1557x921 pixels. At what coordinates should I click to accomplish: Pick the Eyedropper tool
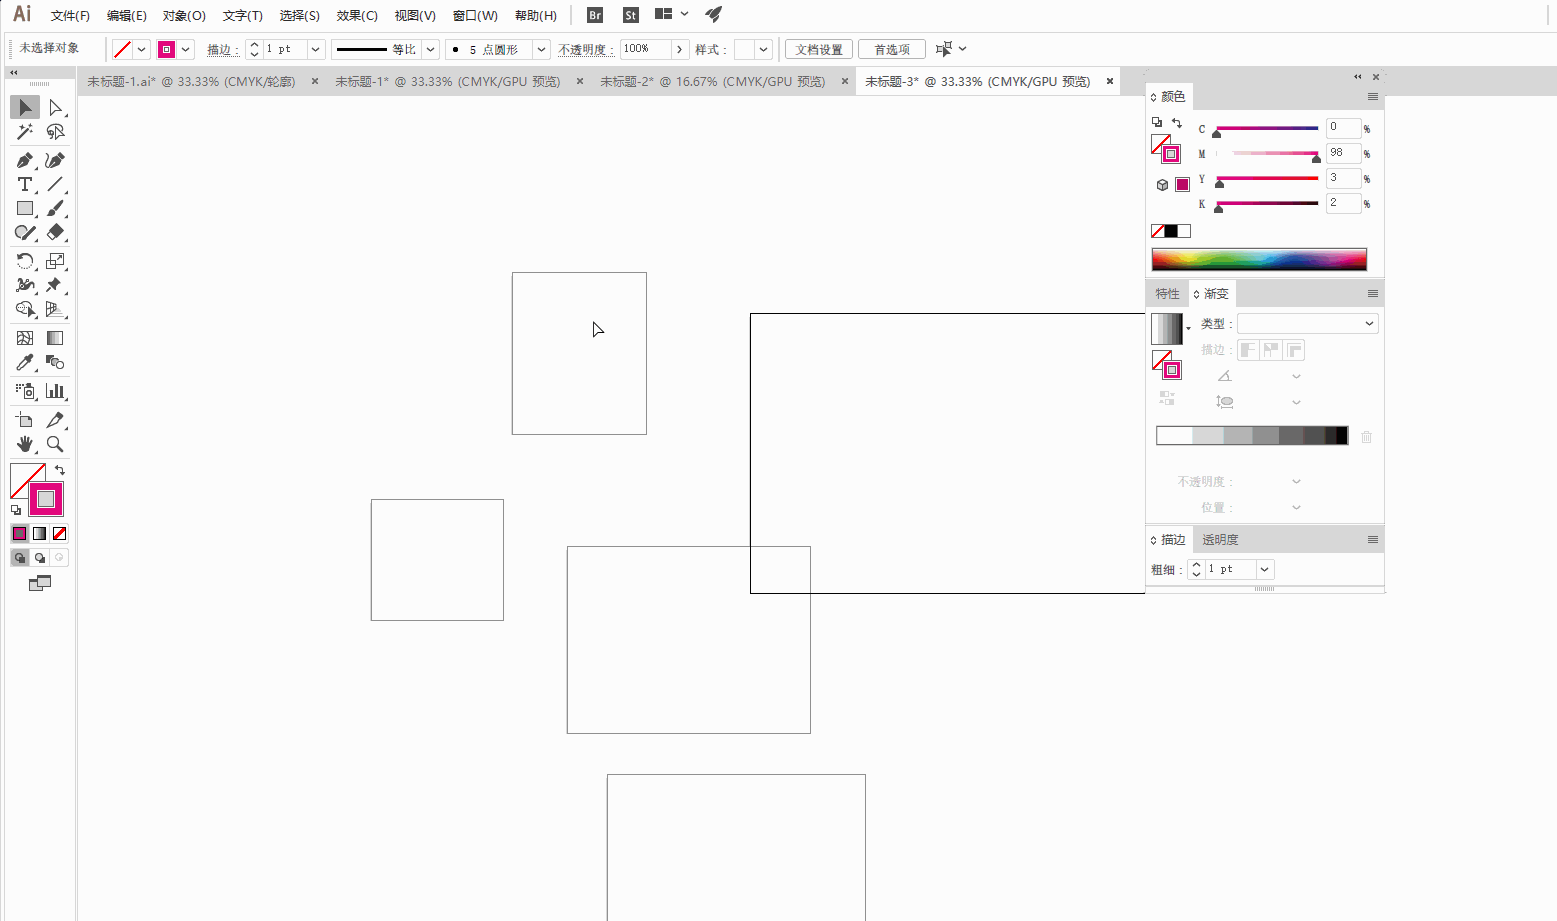pyautogui.click(x=24, y=362)
